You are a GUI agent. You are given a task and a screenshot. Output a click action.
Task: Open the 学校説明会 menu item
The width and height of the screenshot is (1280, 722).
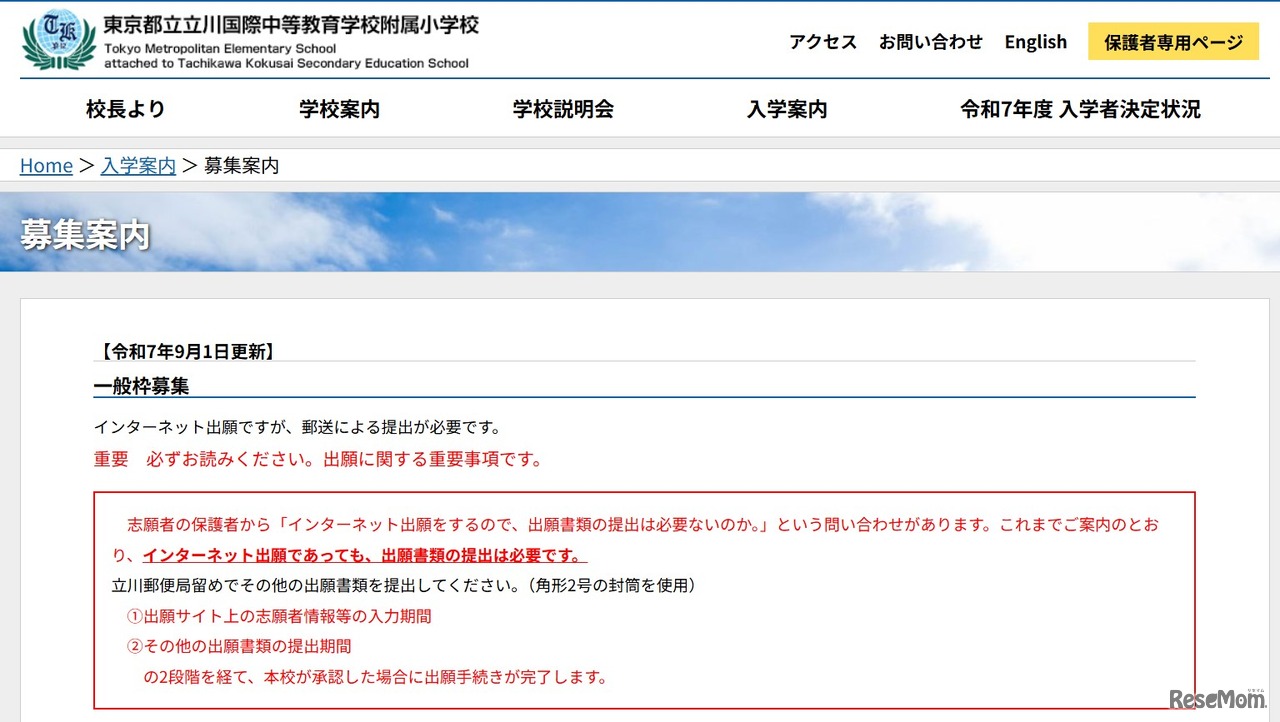(563, 110)
